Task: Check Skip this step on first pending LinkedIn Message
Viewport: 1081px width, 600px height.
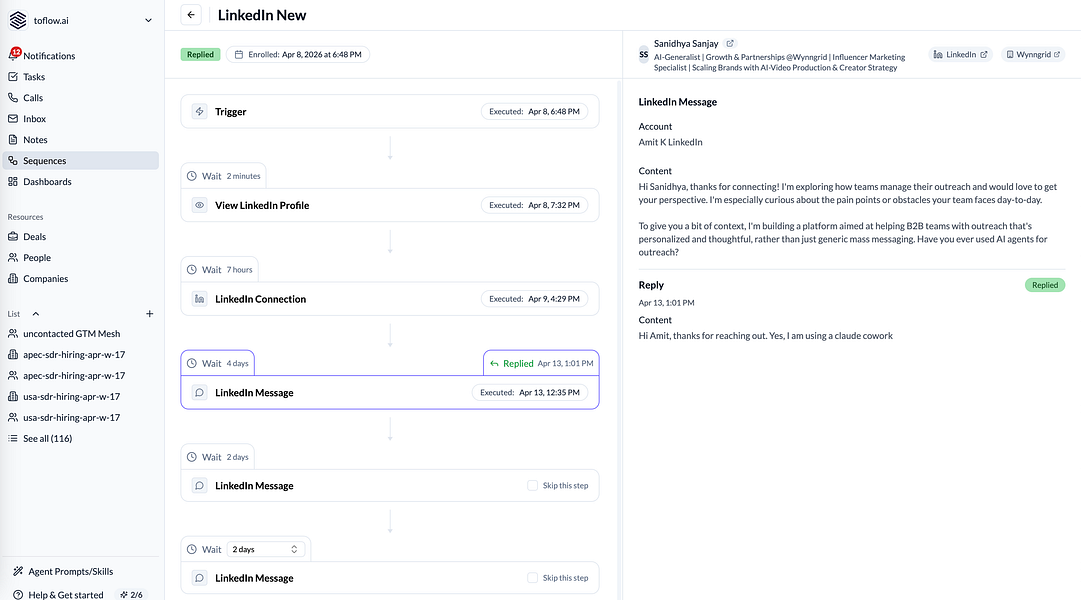Action: tap(532, 486)
